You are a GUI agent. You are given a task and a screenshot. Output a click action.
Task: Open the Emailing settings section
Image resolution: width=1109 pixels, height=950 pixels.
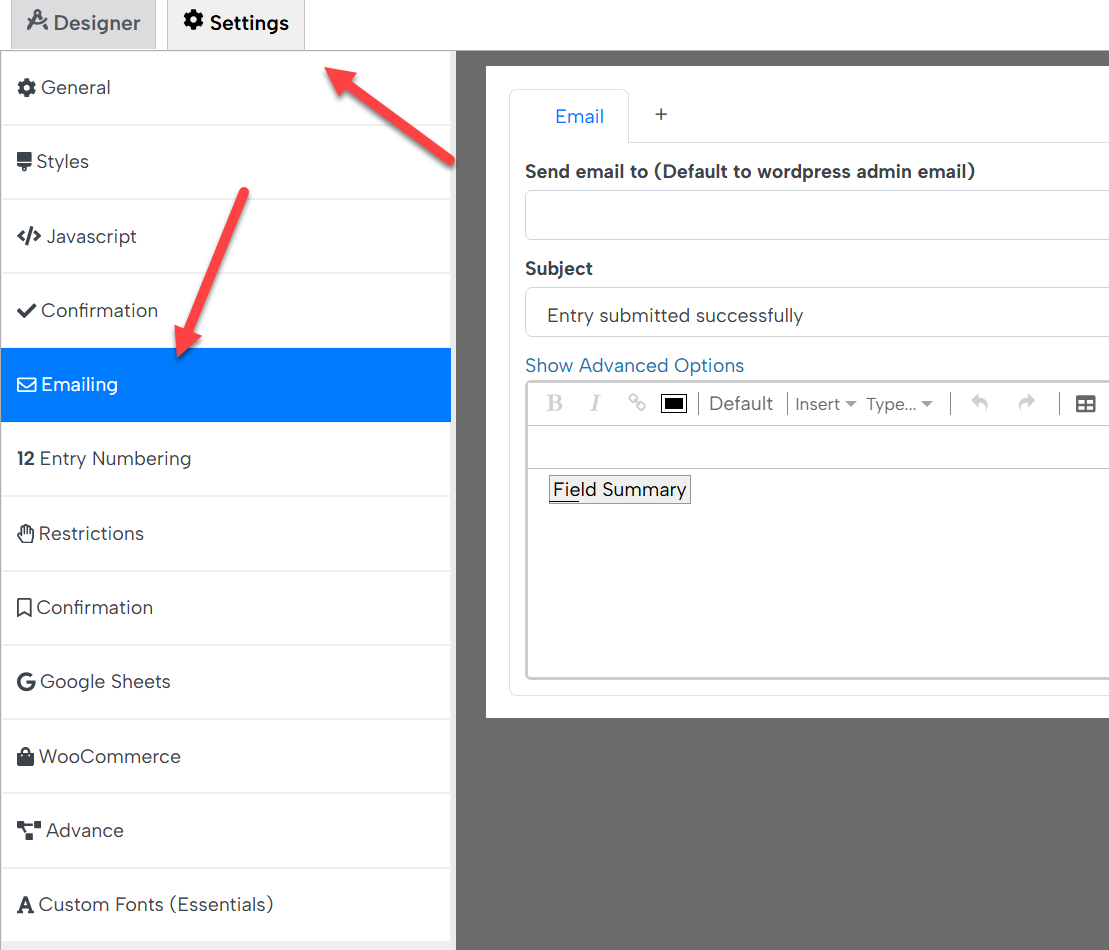(77, 384)
